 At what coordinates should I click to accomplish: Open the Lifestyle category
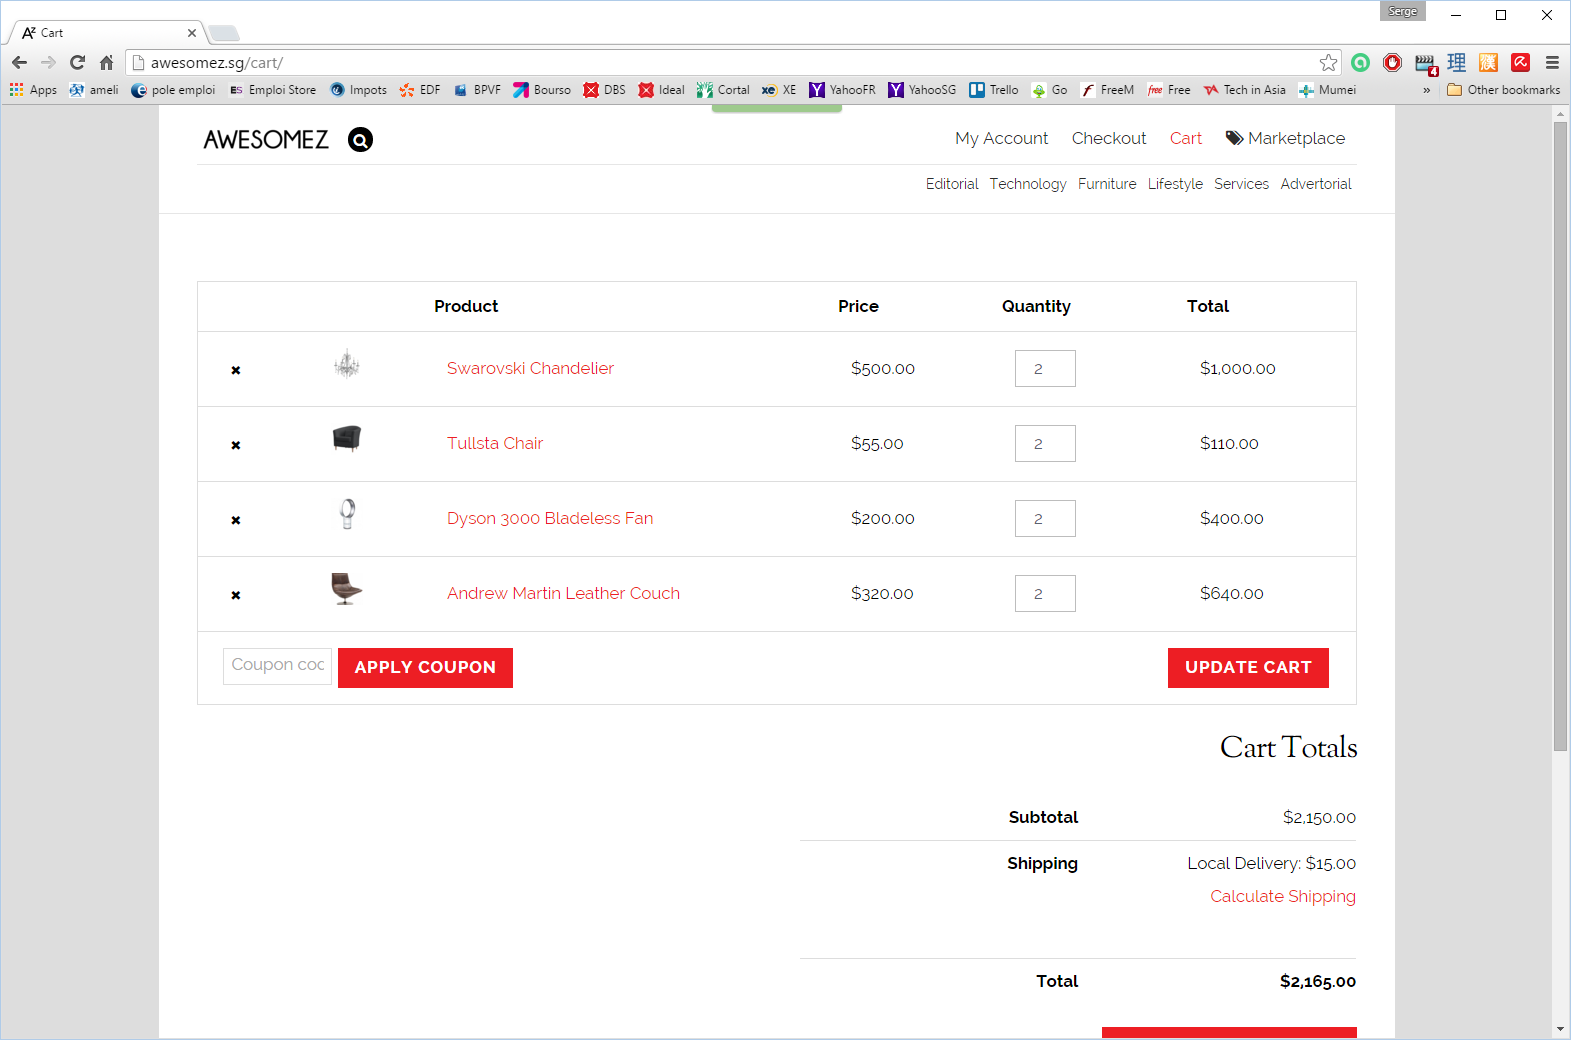(x=1175, y=184)
